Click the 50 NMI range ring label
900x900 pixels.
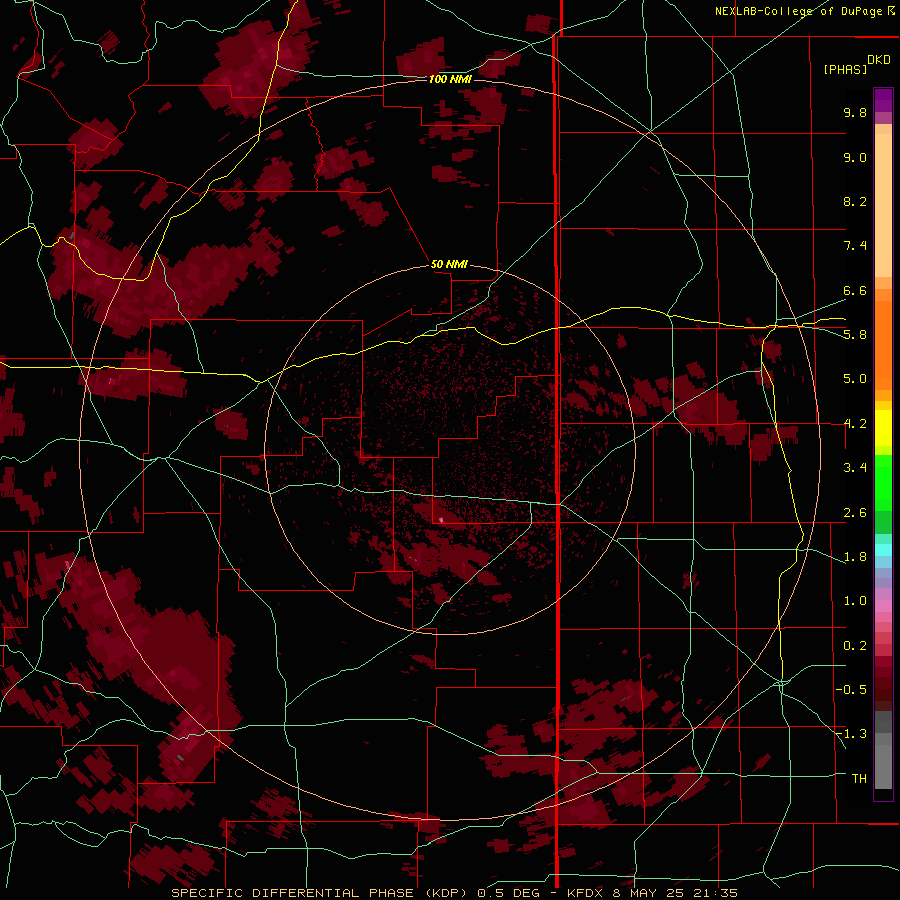[449, 264]
